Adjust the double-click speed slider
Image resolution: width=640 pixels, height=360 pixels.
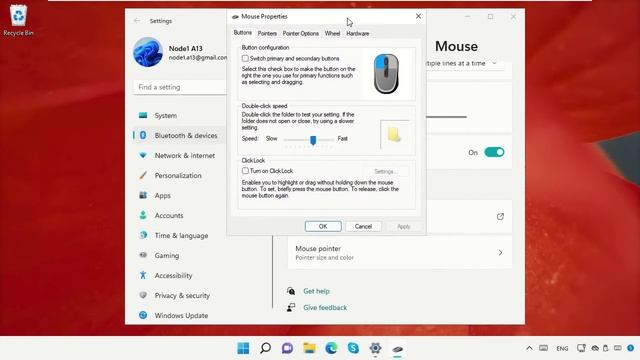click(x=313, y=140)
